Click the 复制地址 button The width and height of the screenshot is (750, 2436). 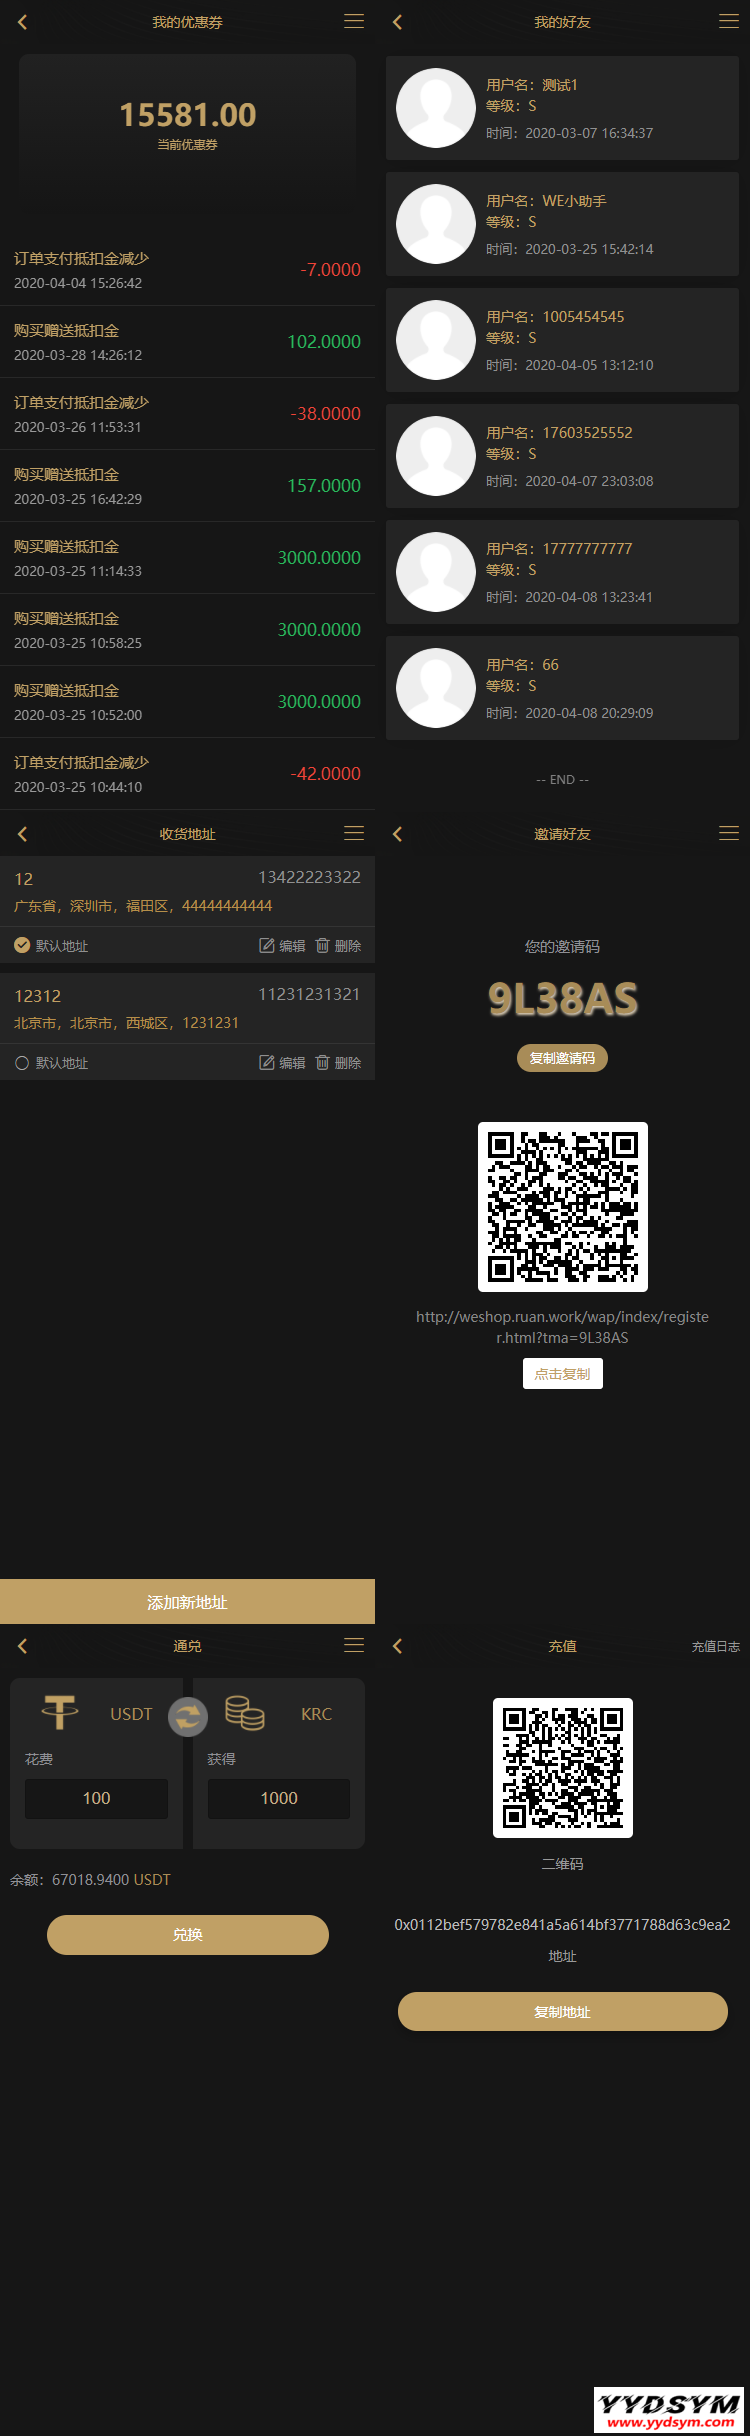coord(562,2012)
